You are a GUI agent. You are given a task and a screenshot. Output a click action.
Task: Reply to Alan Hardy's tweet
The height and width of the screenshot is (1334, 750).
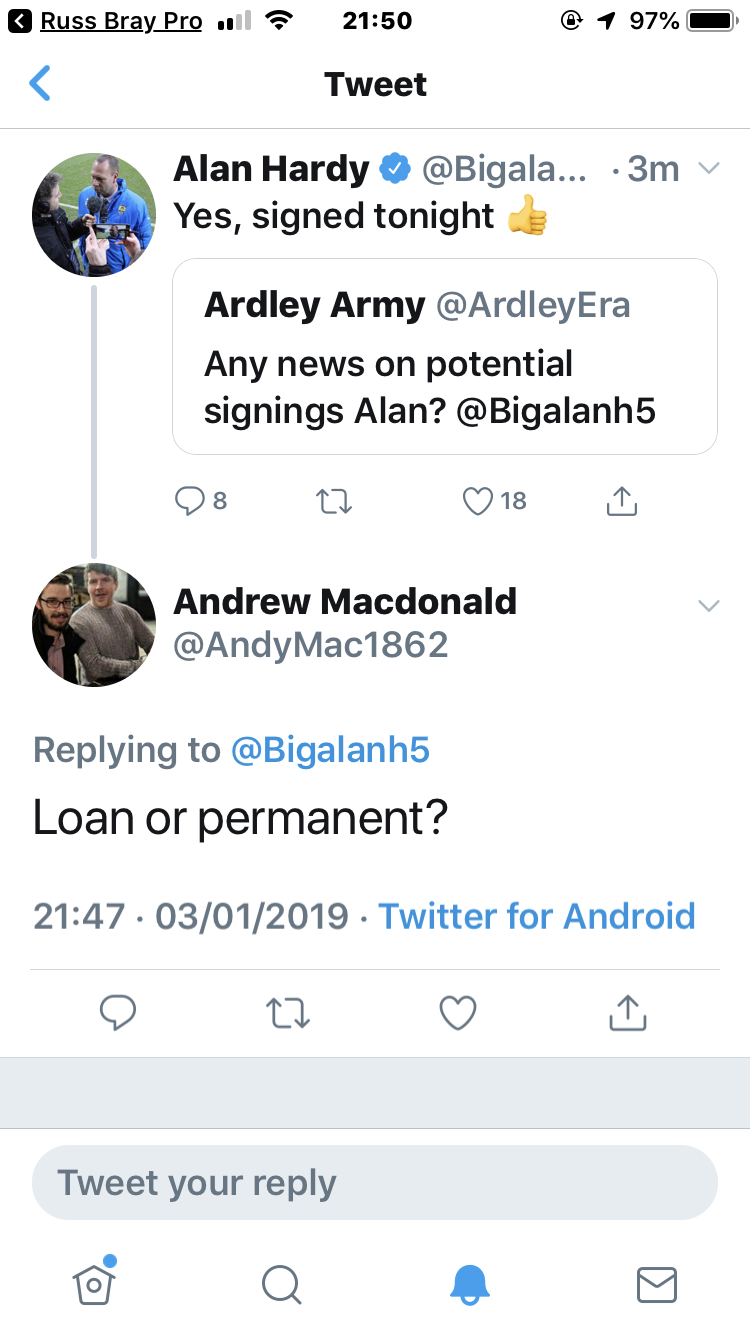(190, 501)
